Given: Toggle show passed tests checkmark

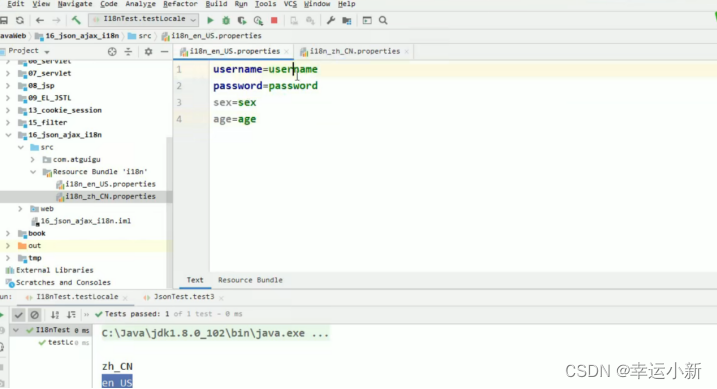Looking at the screenshot, I should [18, 314].
